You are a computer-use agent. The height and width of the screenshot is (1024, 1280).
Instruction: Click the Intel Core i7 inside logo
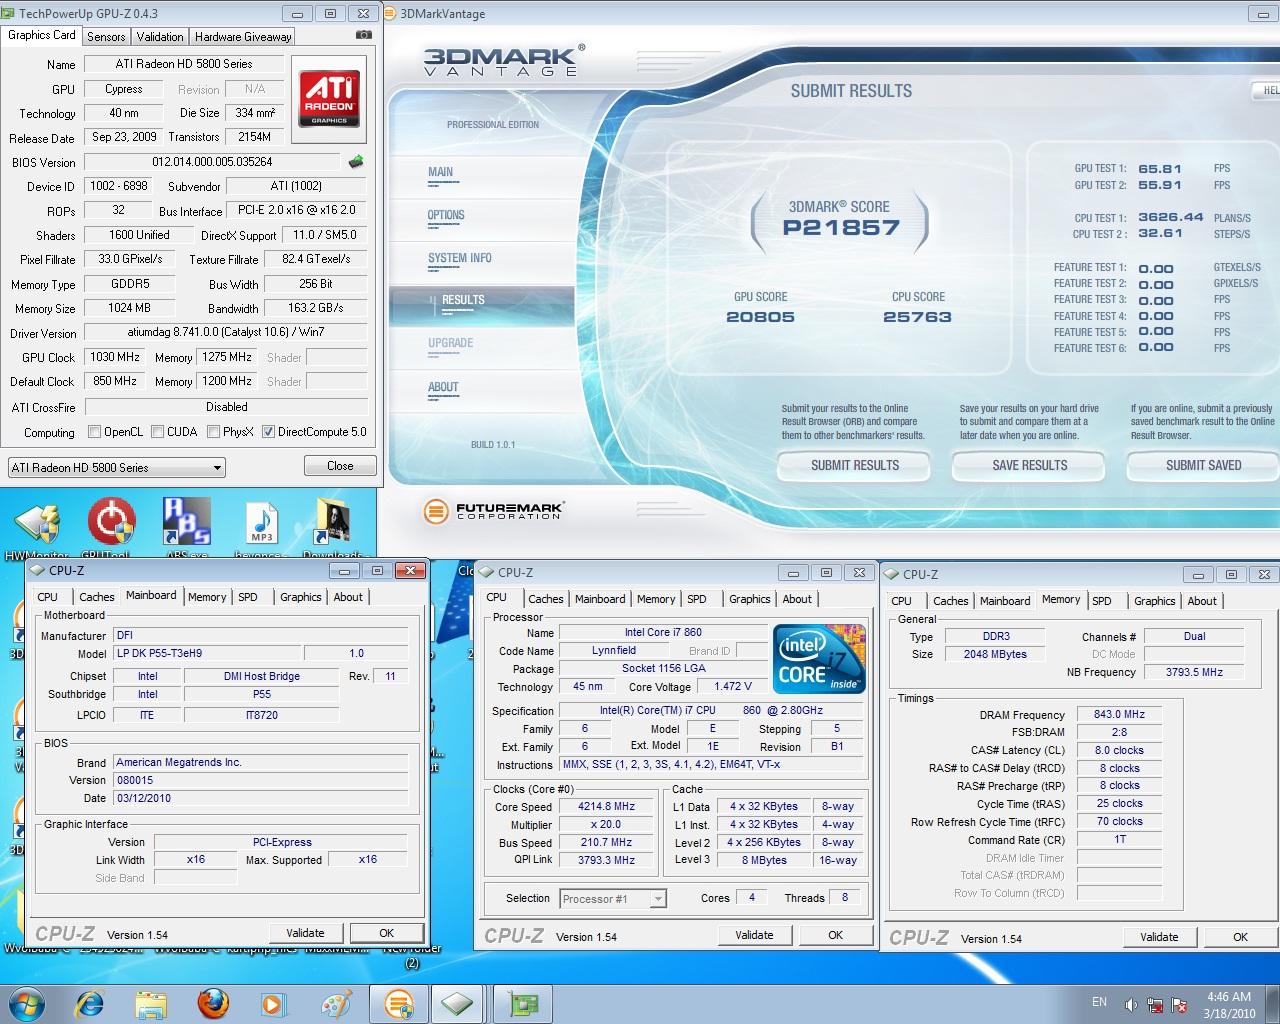coord(820,658)
